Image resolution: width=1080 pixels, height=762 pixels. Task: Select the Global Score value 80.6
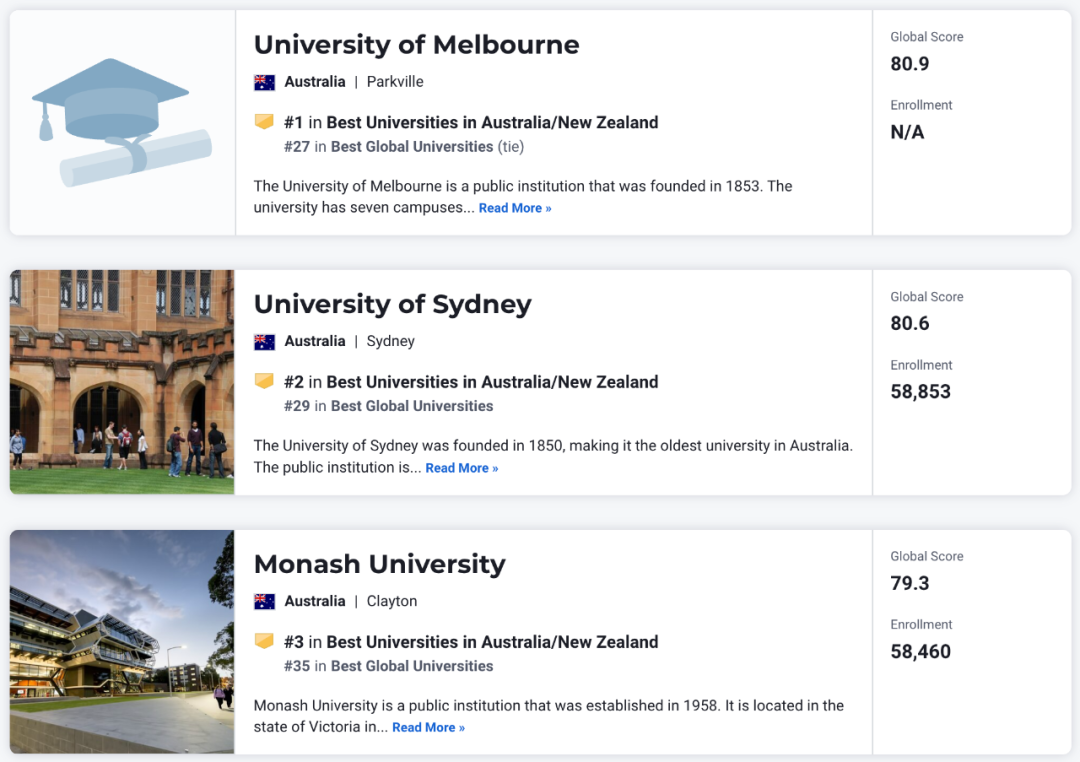coord(910,324)
